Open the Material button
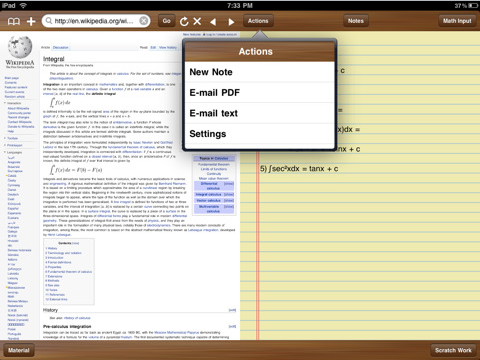This screenshot has width=480, height=360. [x=19, y=350]
